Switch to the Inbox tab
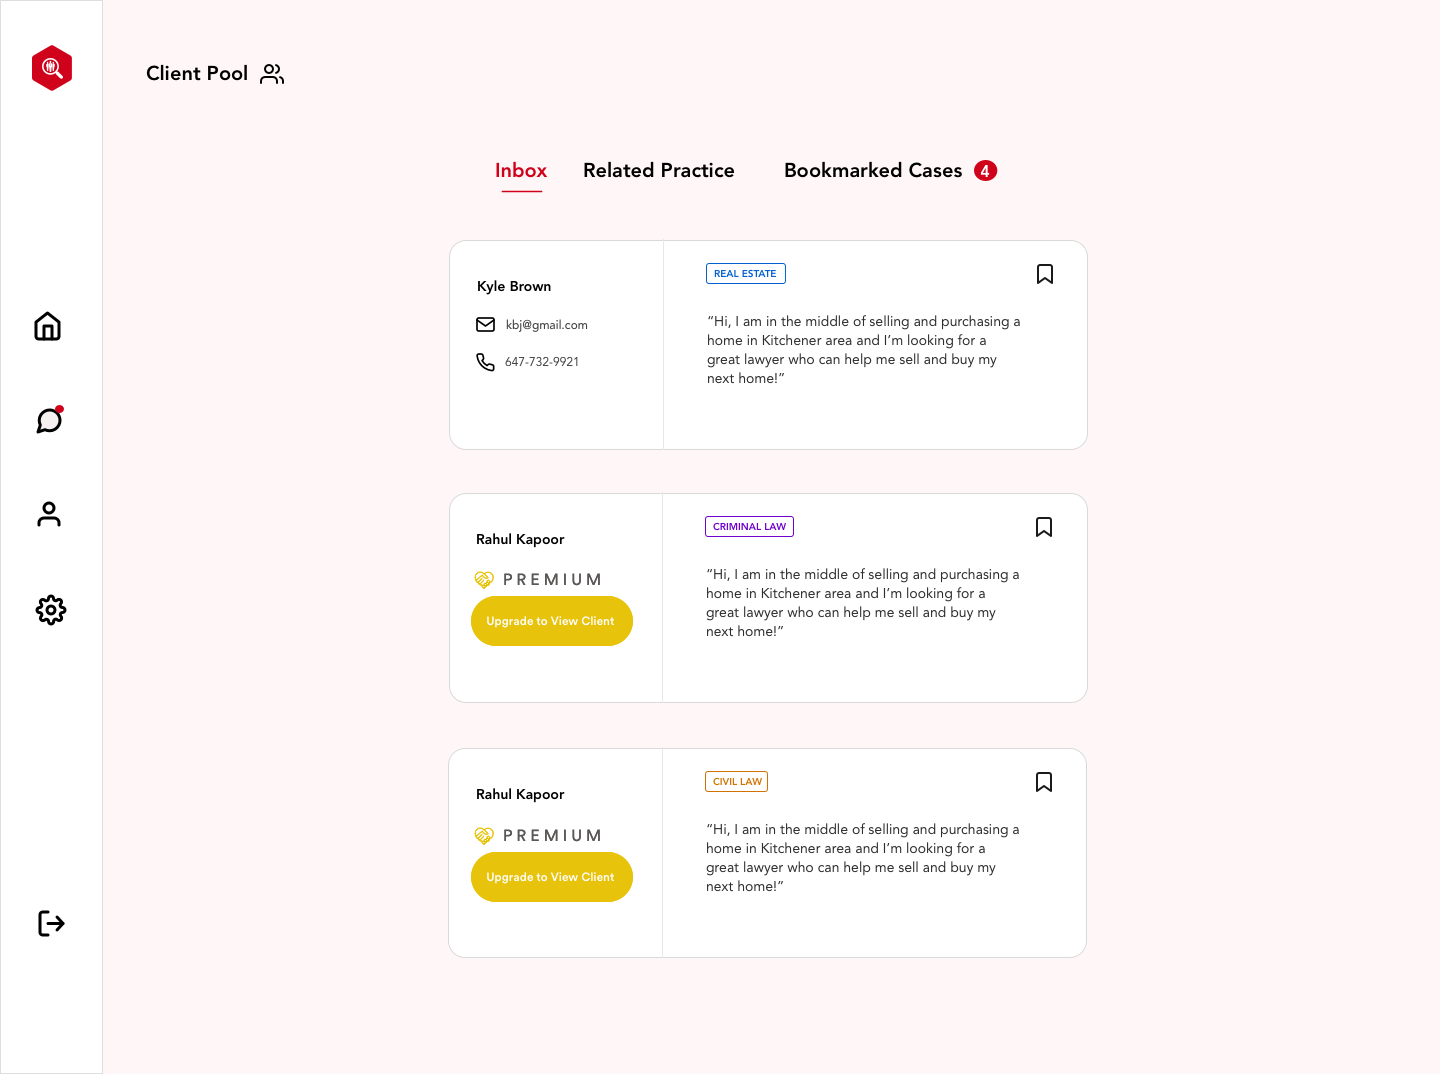 click(x=521, y=171)
